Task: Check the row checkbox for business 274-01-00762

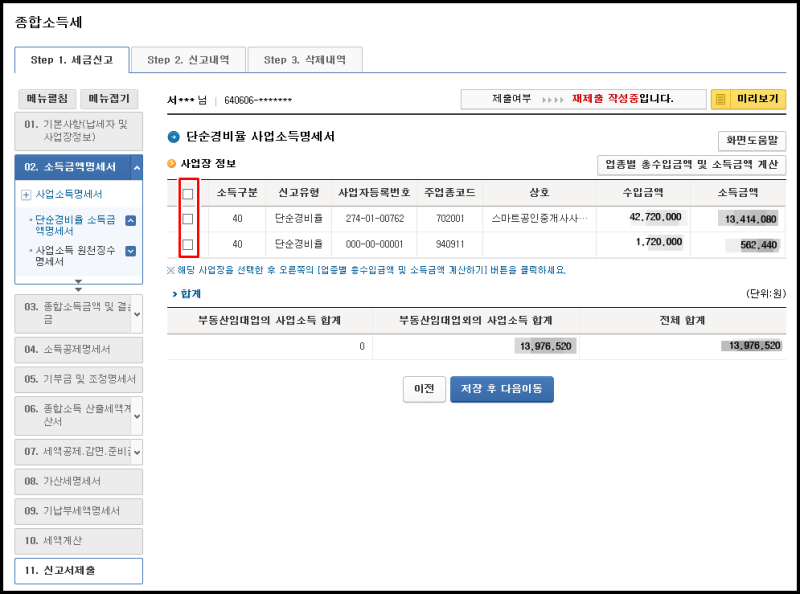Action: tap(188, 219)
